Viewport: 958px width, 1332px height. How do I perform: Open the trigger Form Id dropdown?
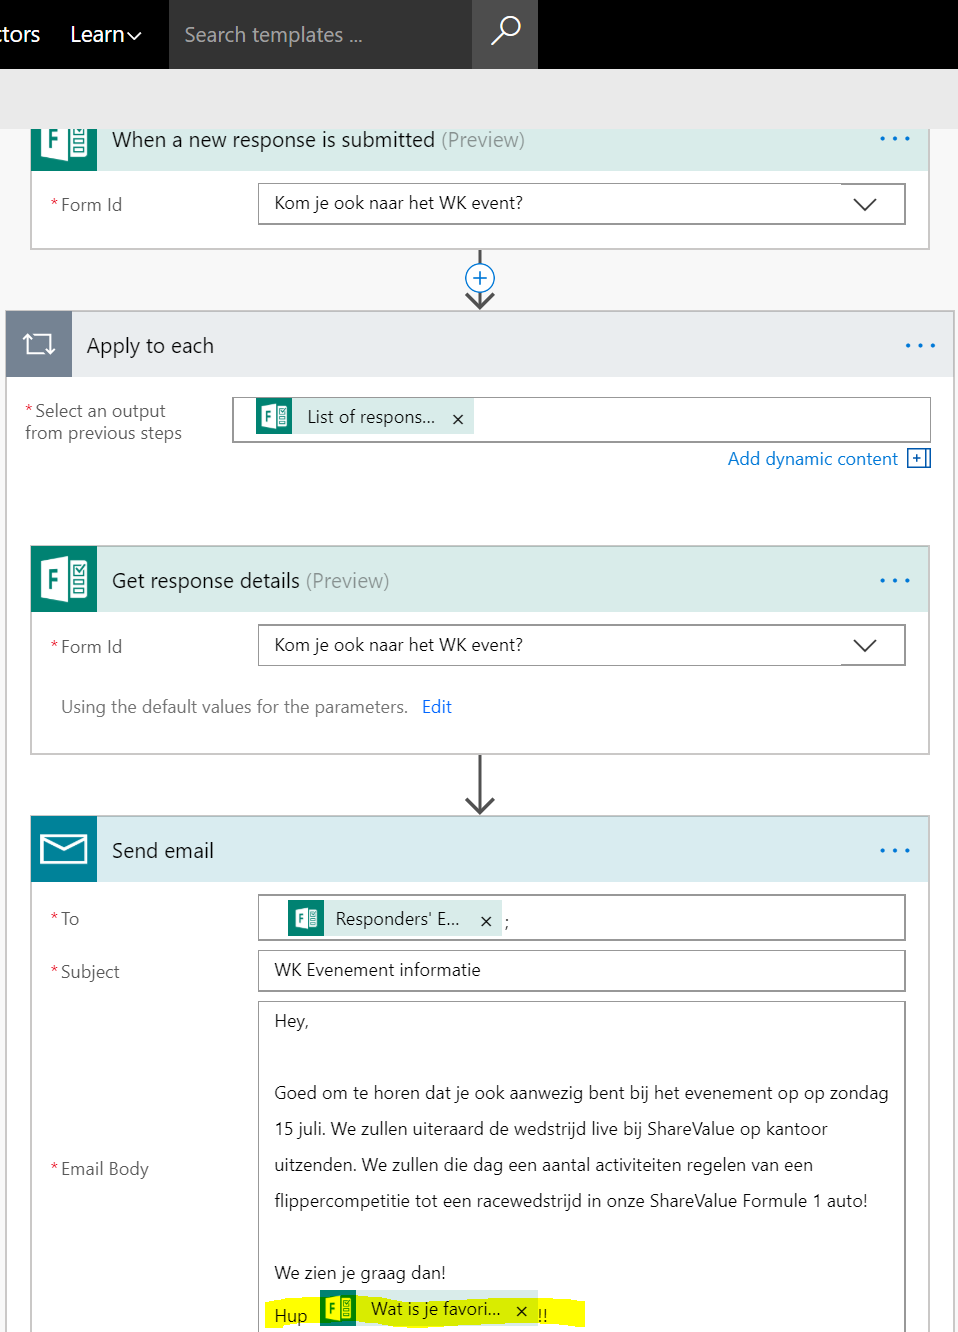(865, 204)
